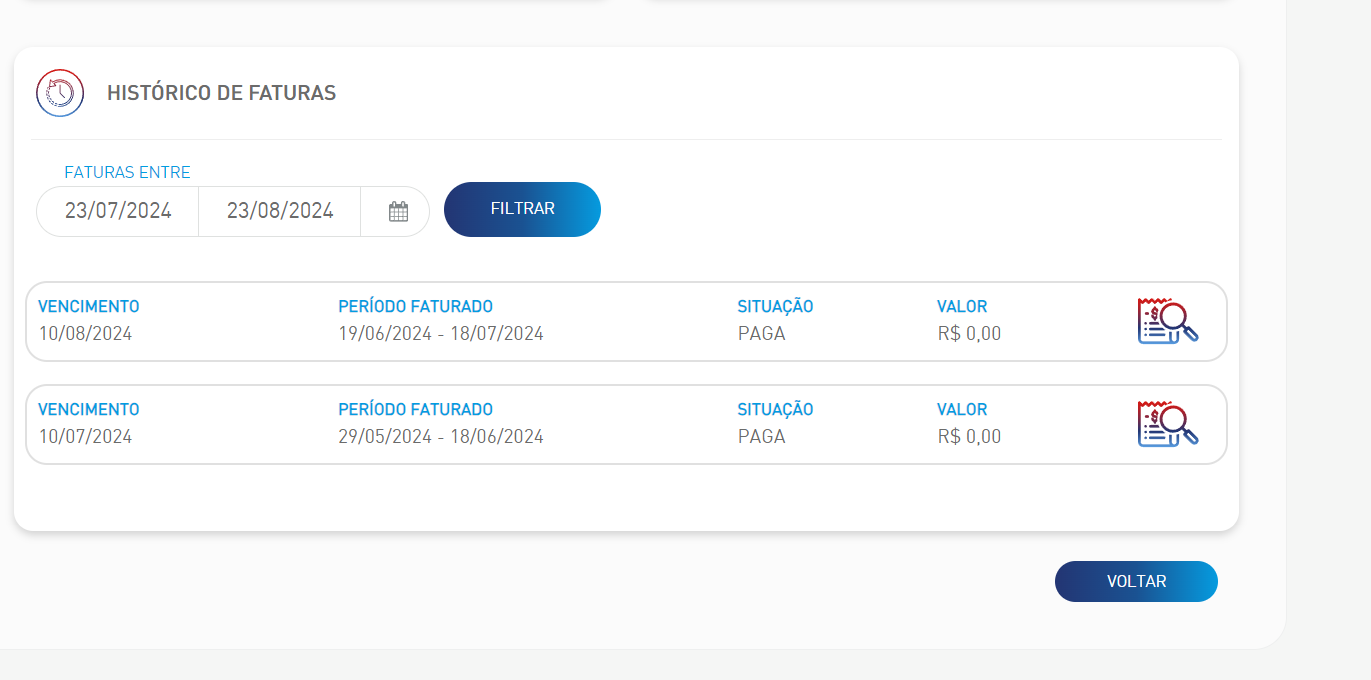Click PERÍODO FATURADO label in 10/07/2024 invoice
This screenshot has width=1371, height=680.
[x=415, y=410]
